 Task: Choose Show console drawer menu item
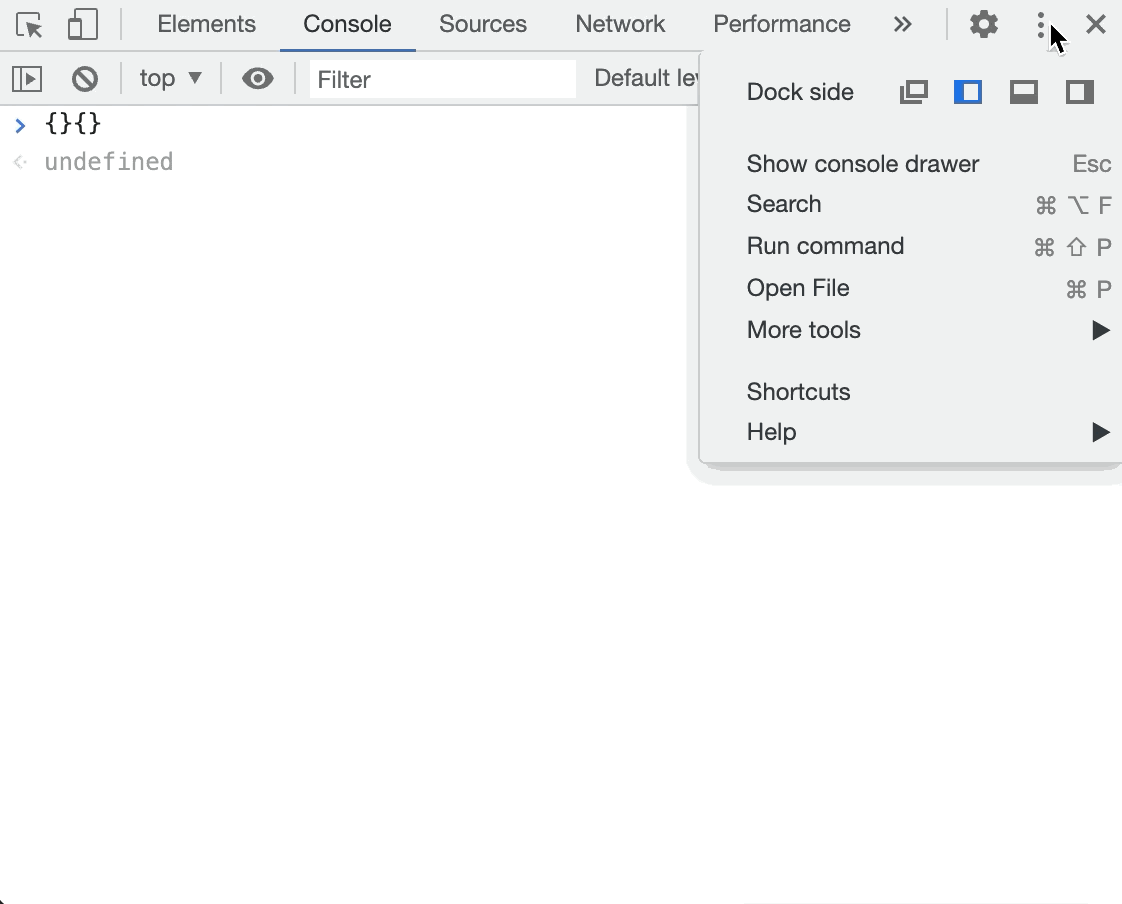point(910,164)
